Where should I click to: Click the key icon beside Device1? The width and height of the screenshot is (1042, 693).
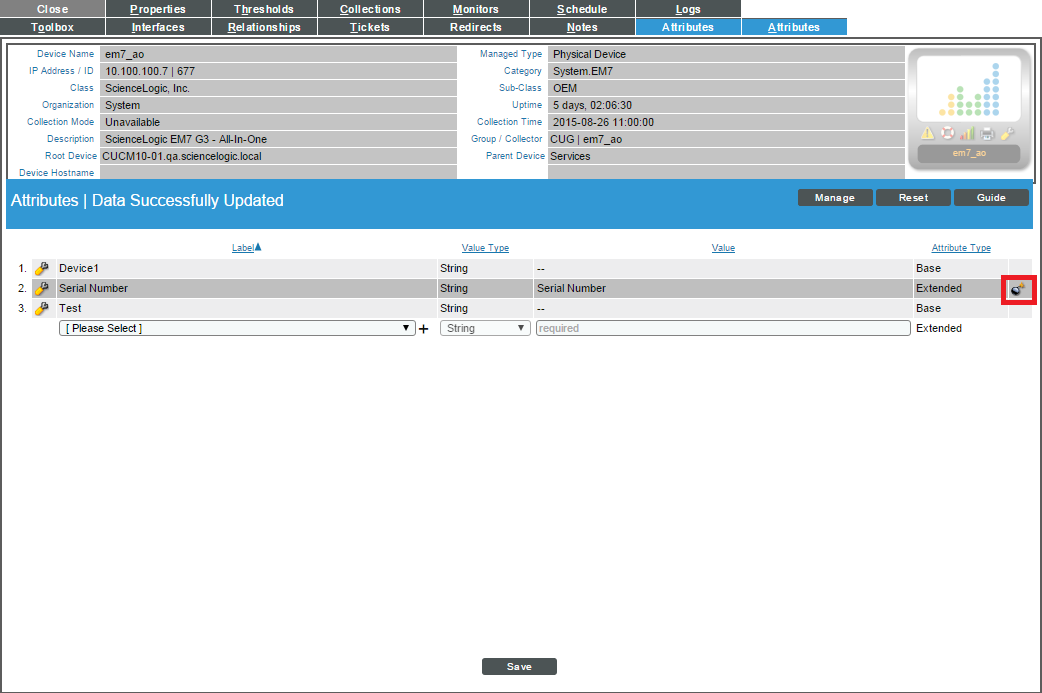coord(40,268)
